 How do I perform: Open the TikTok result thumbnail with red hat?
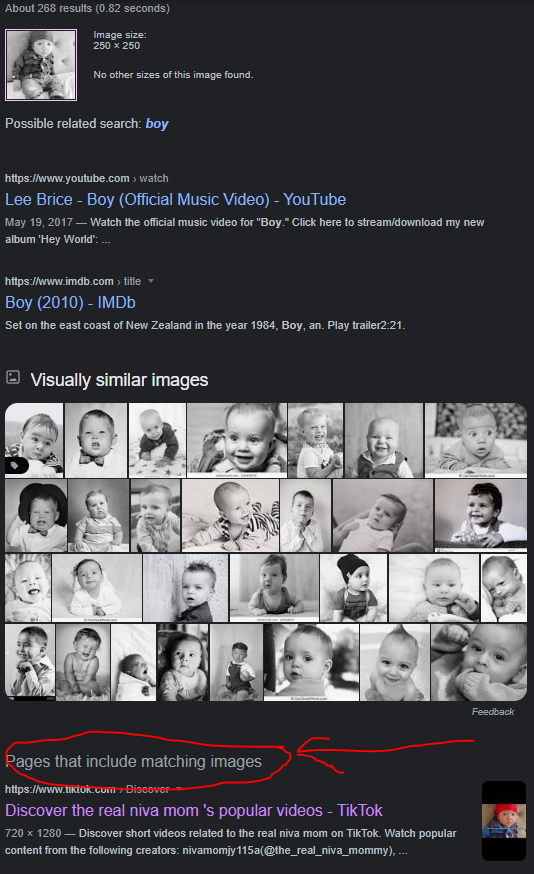[x=504, y=820]
